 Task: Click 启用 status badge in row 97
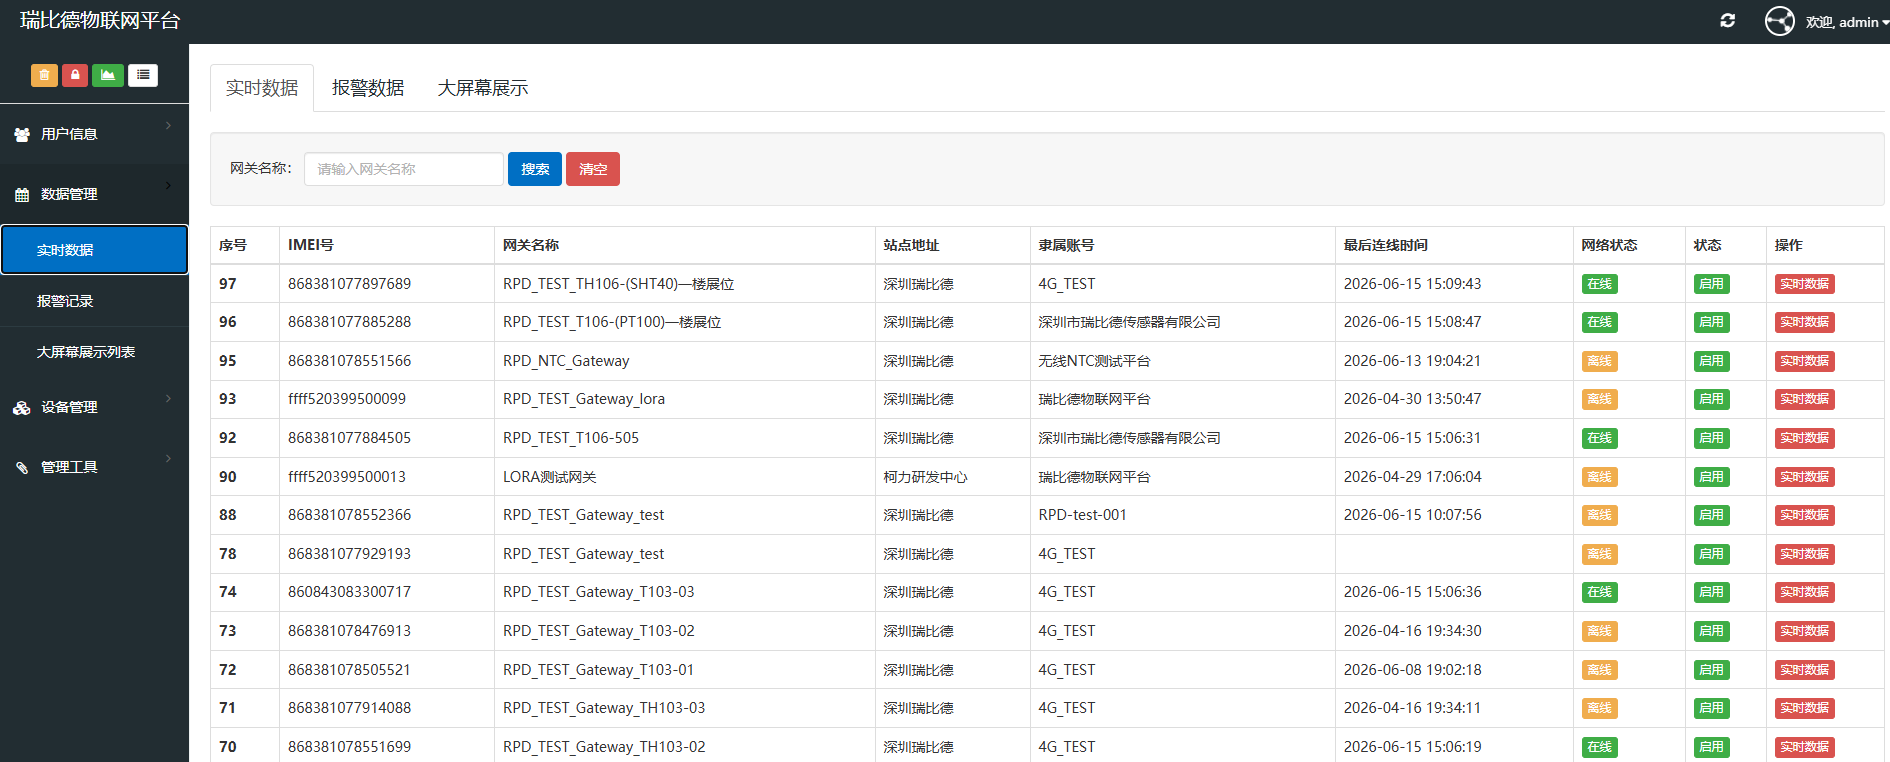1711,284
